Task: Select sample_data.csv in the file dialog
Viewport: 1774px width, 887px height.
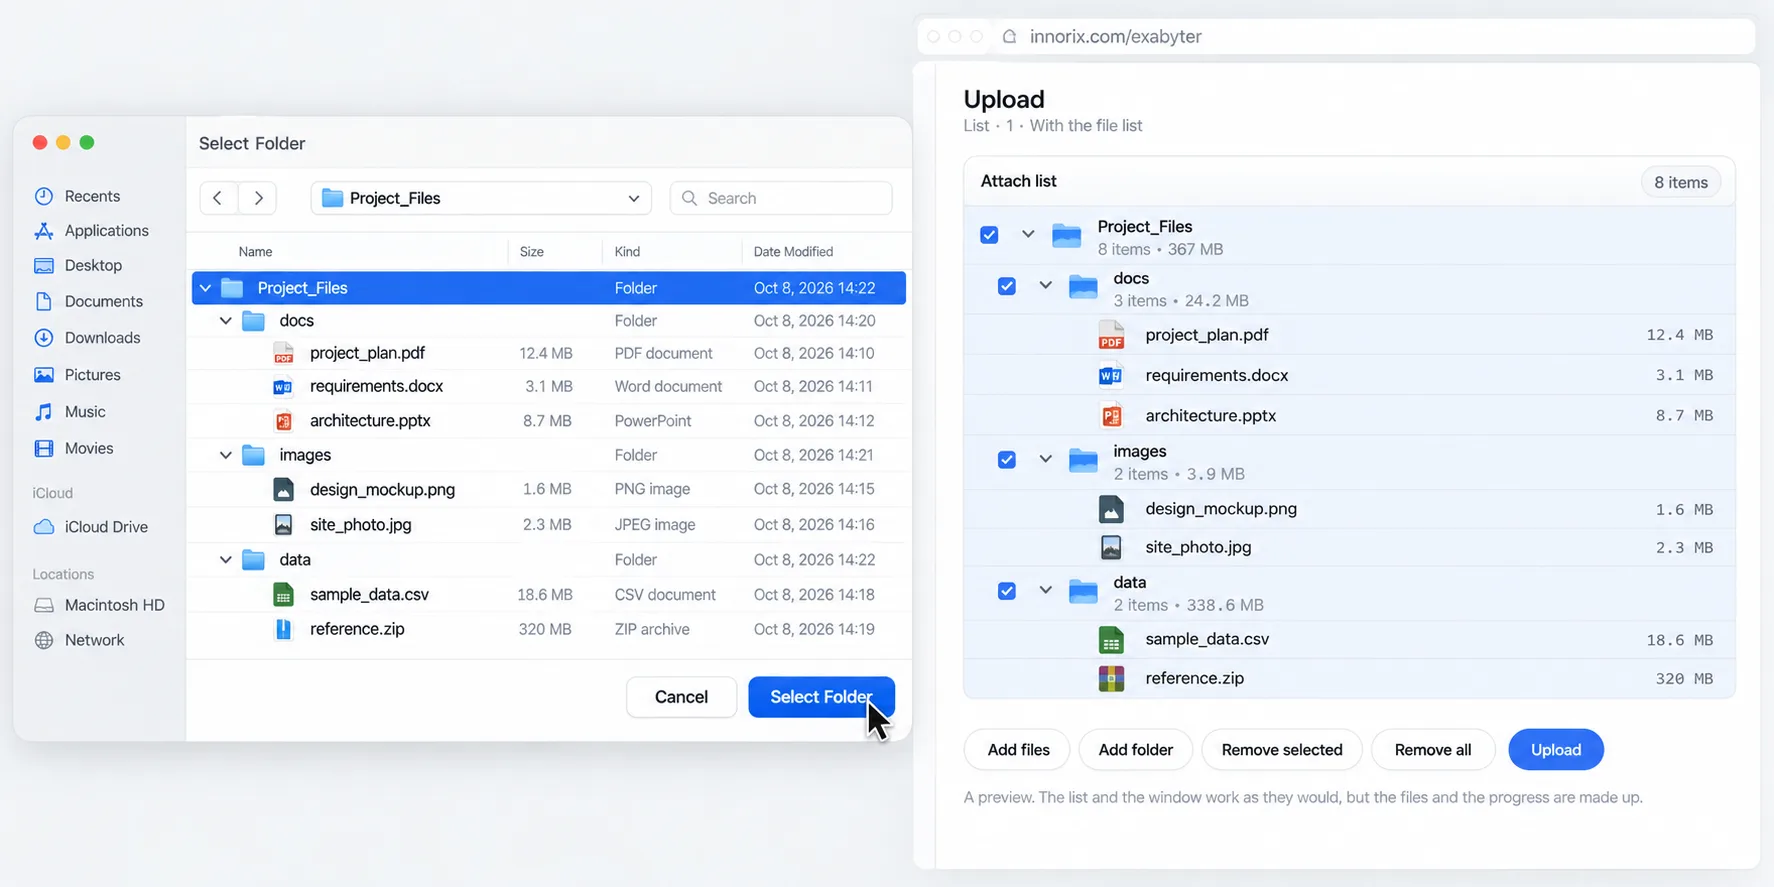Action: click(548, 594)
